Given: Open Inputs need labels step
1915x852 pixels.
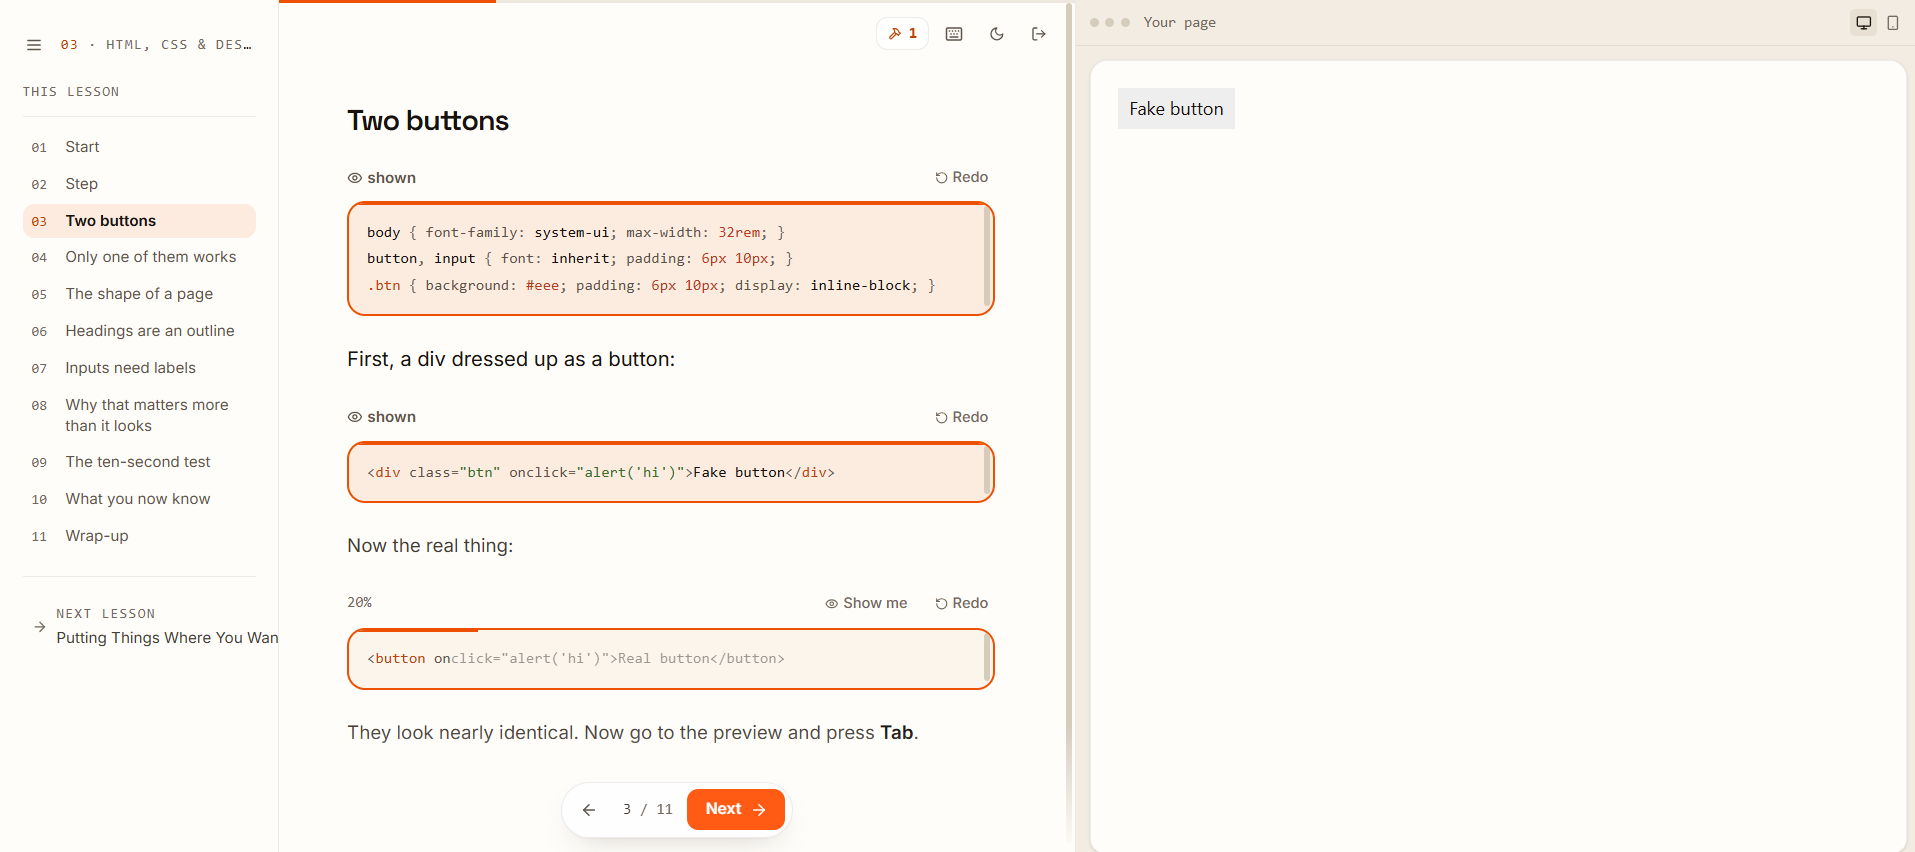Looking at the screenshot, I should 139,368.
